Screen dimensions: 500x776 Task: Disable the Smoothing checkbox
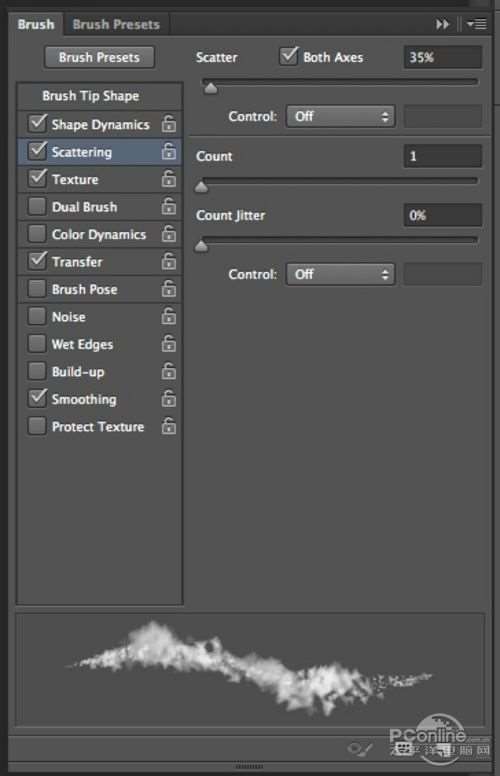pyautogui.click(x=37, y=398)
